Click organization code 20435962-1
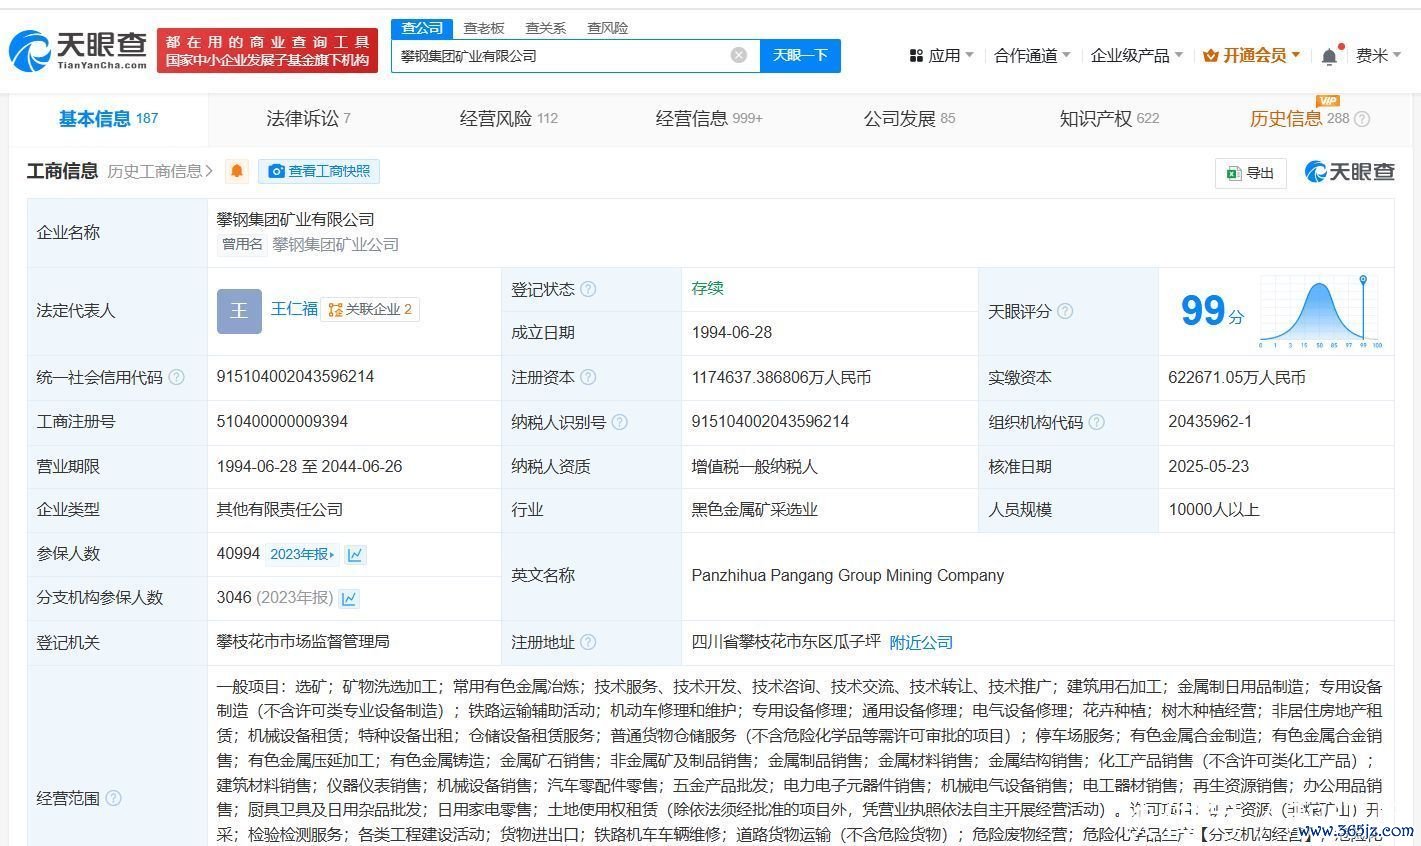 pos(1210,422)
